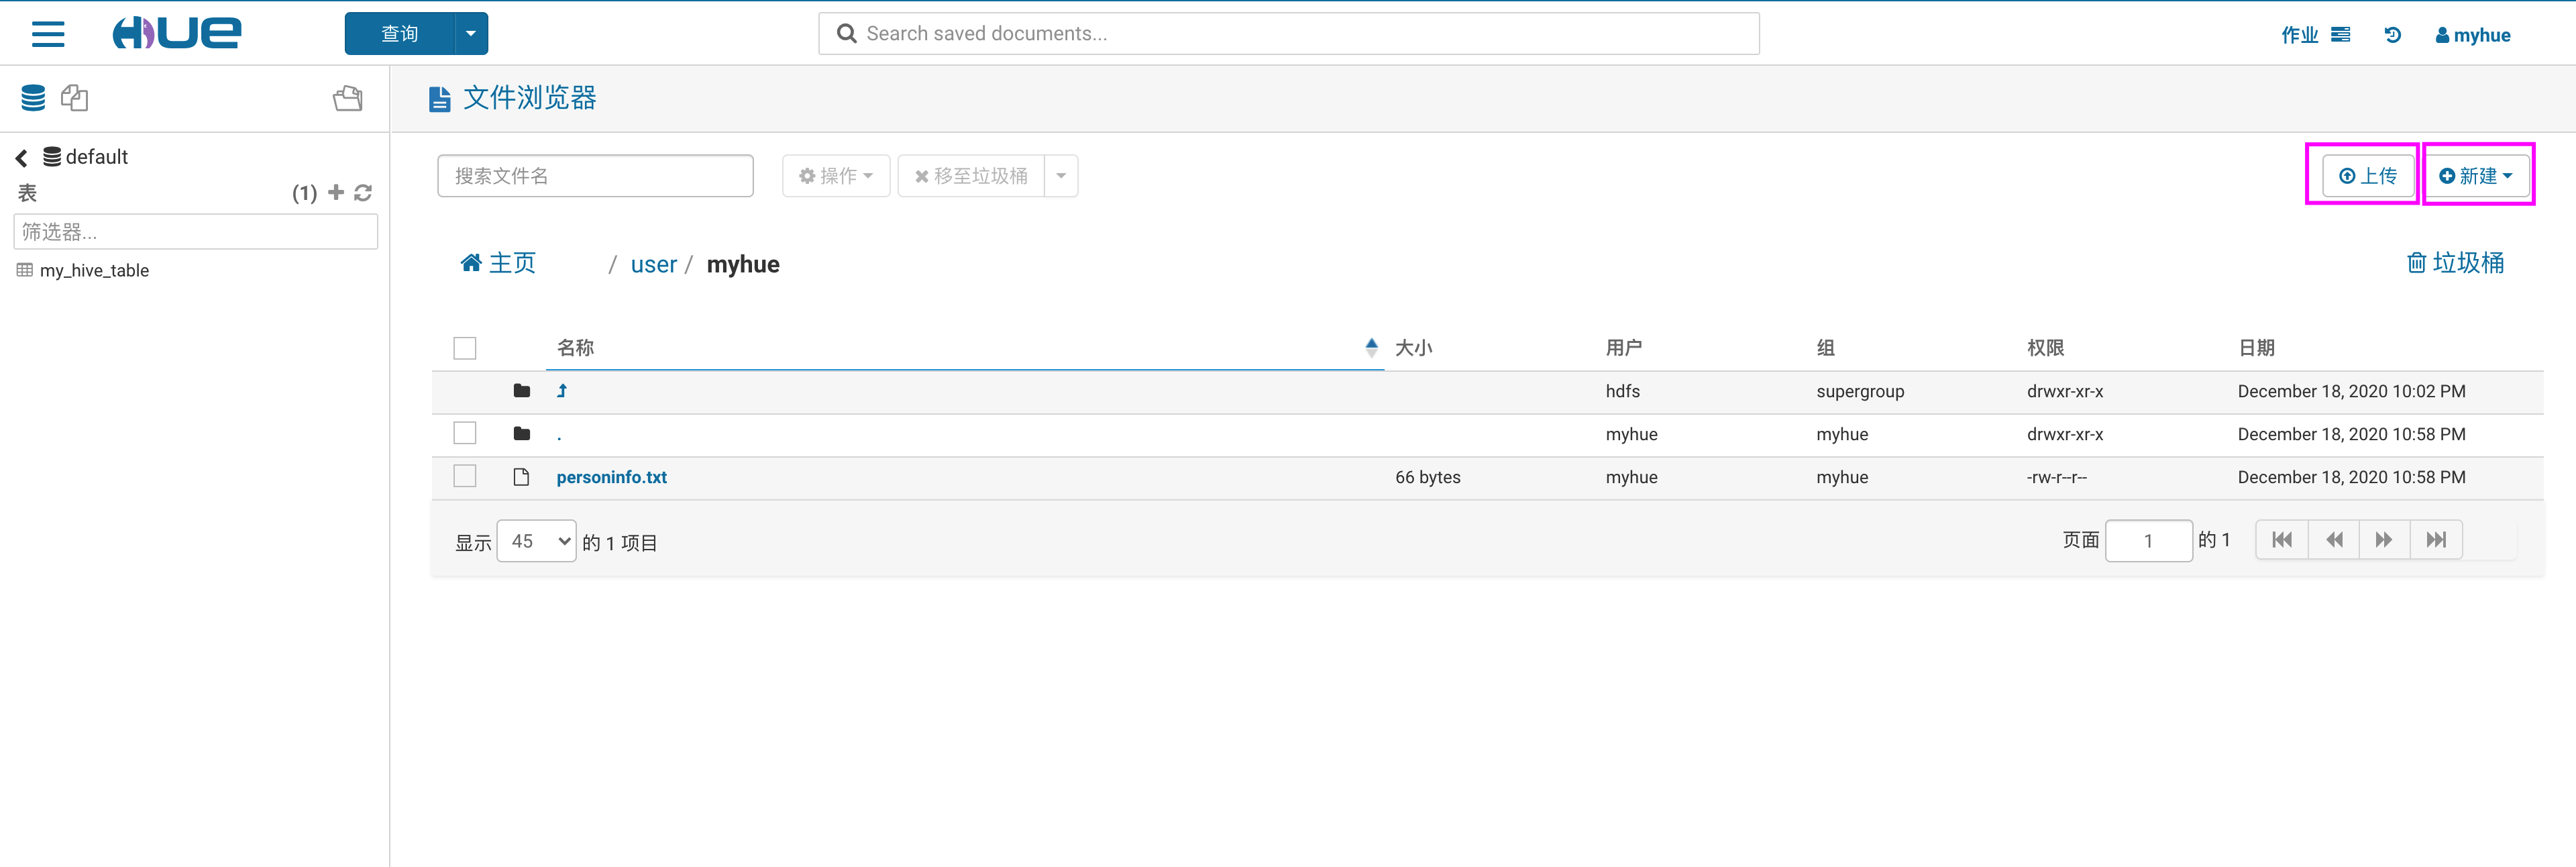The width and height of the screenshot is (2576, 867).
Task: Click the plus icon to create table
Action: pos(336,192)
